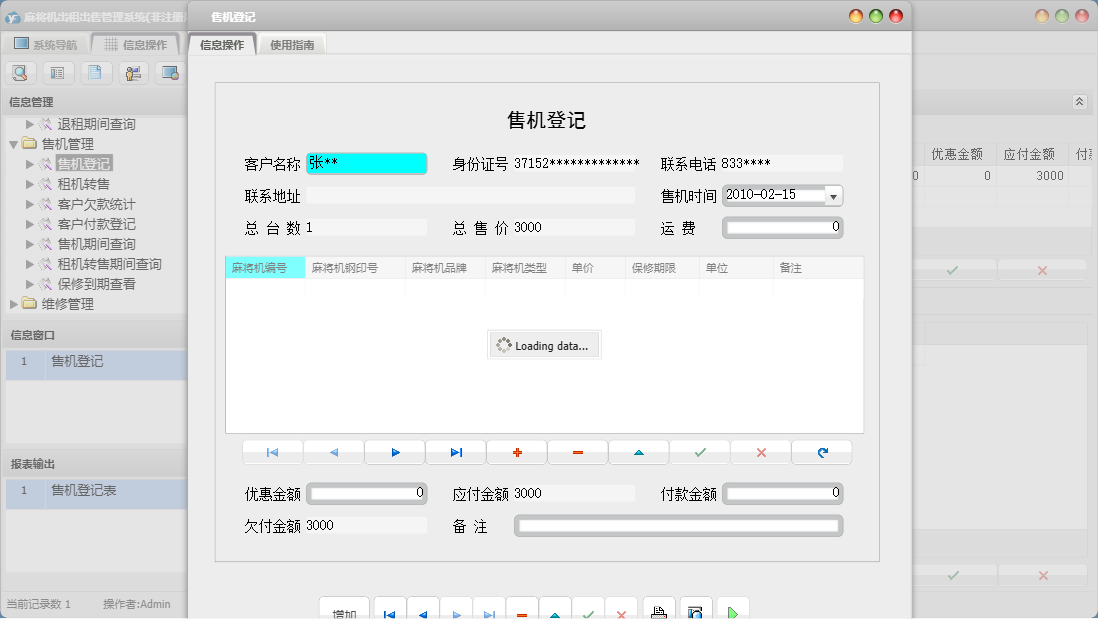
Task: Switch to the 使用指南 tab
Action: pyautogui.click(x=291, y=43)
